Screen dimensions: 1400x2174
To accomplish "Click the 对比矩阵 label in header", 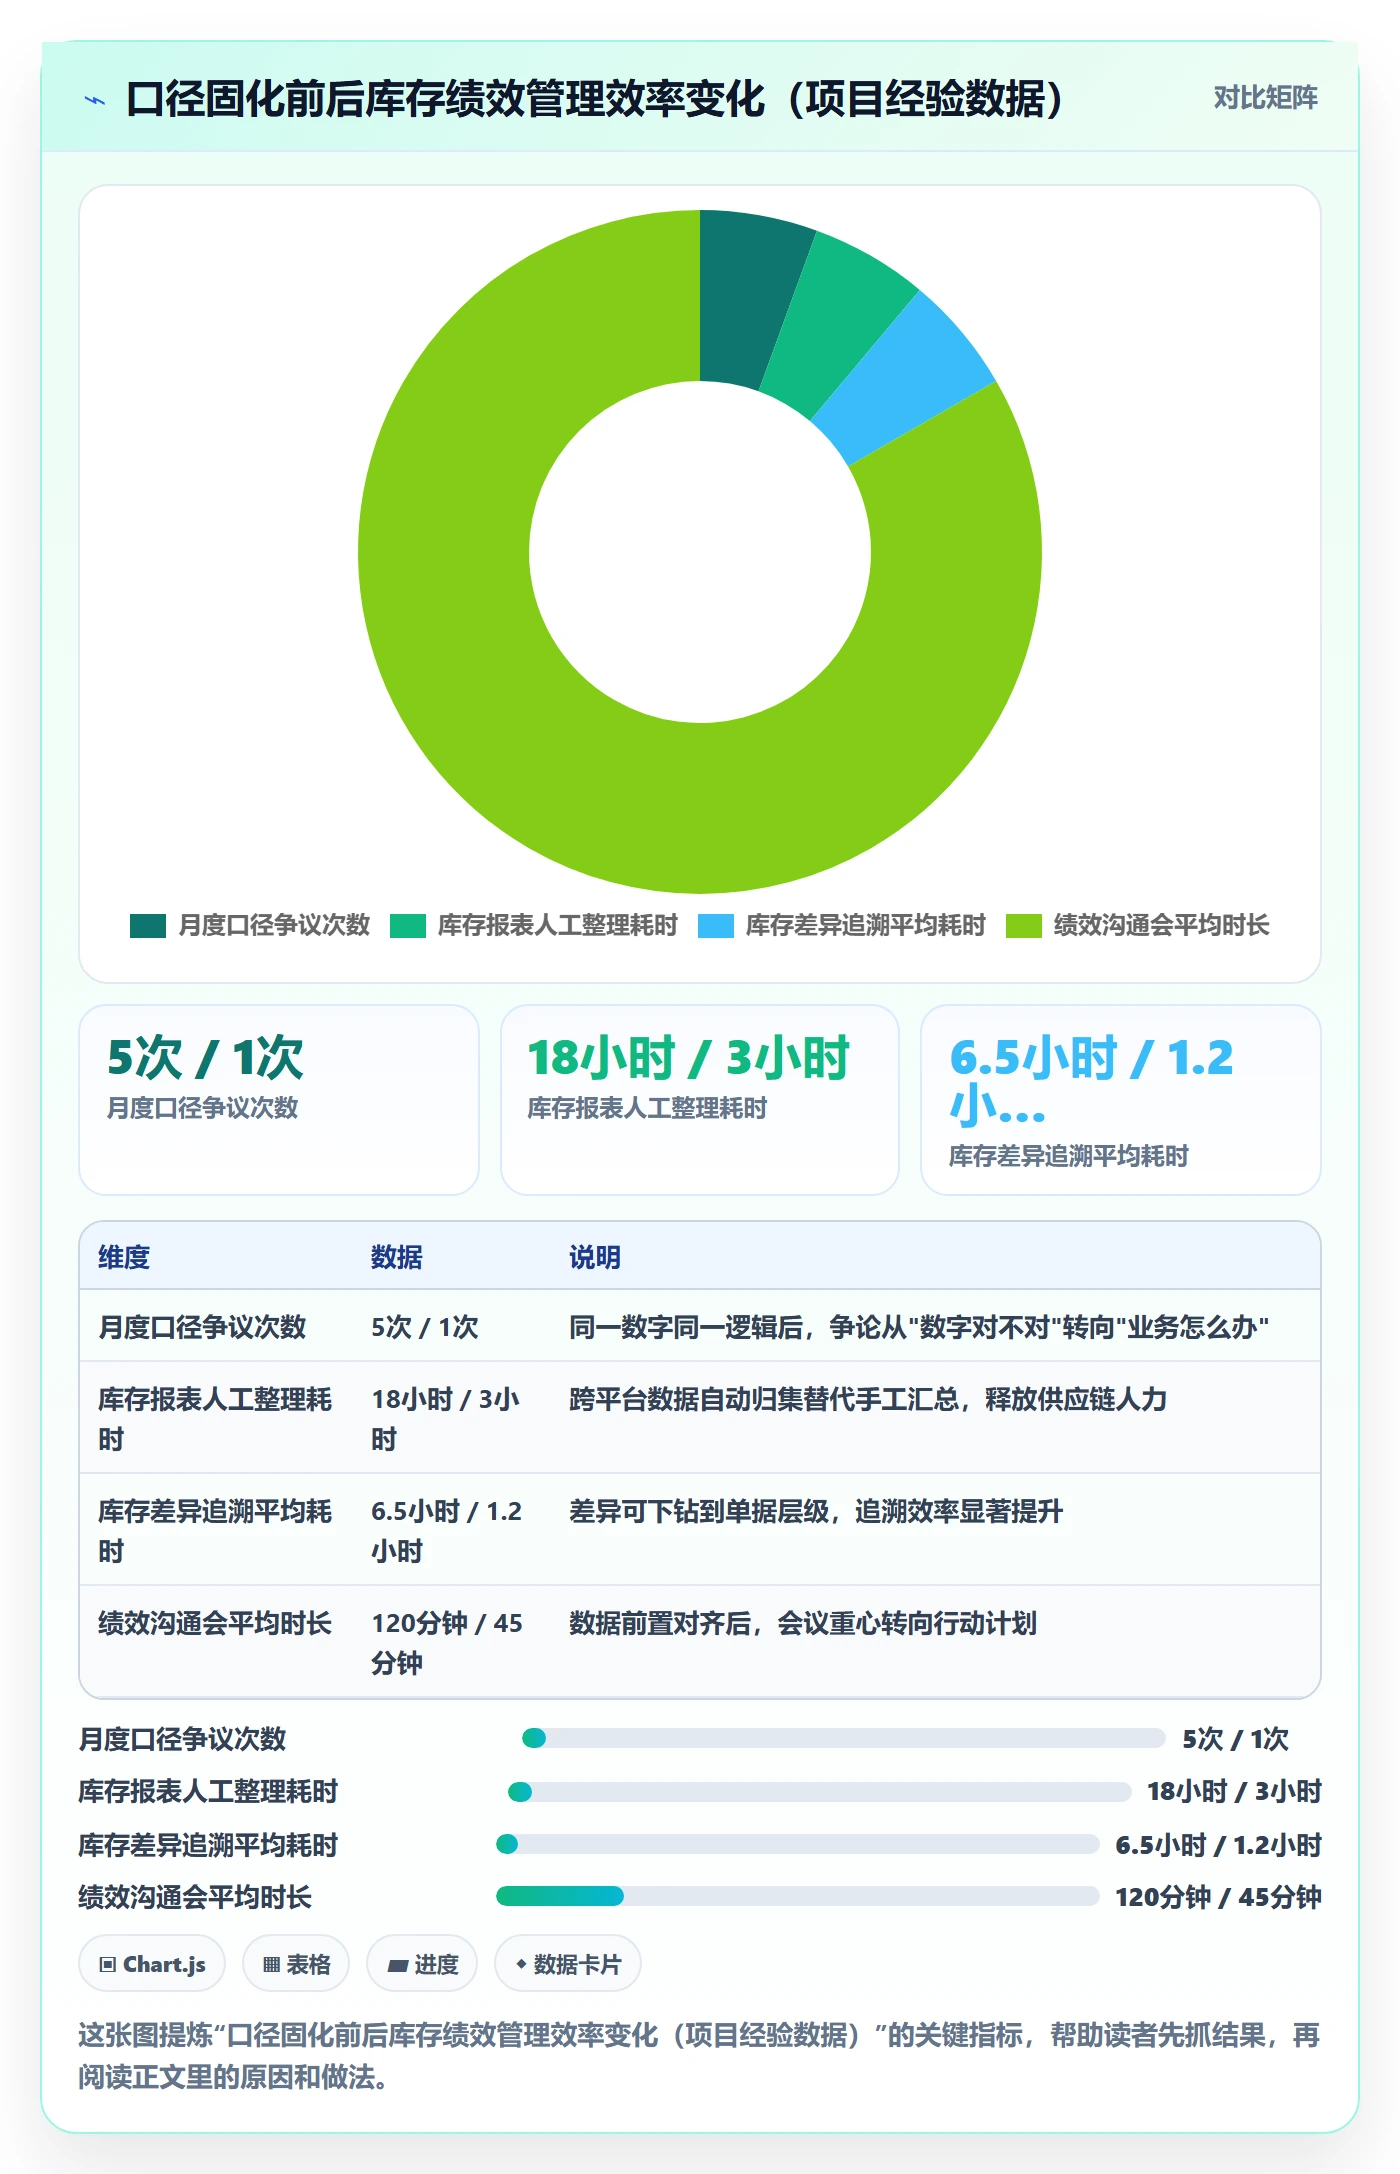I will pos(1265,98).
